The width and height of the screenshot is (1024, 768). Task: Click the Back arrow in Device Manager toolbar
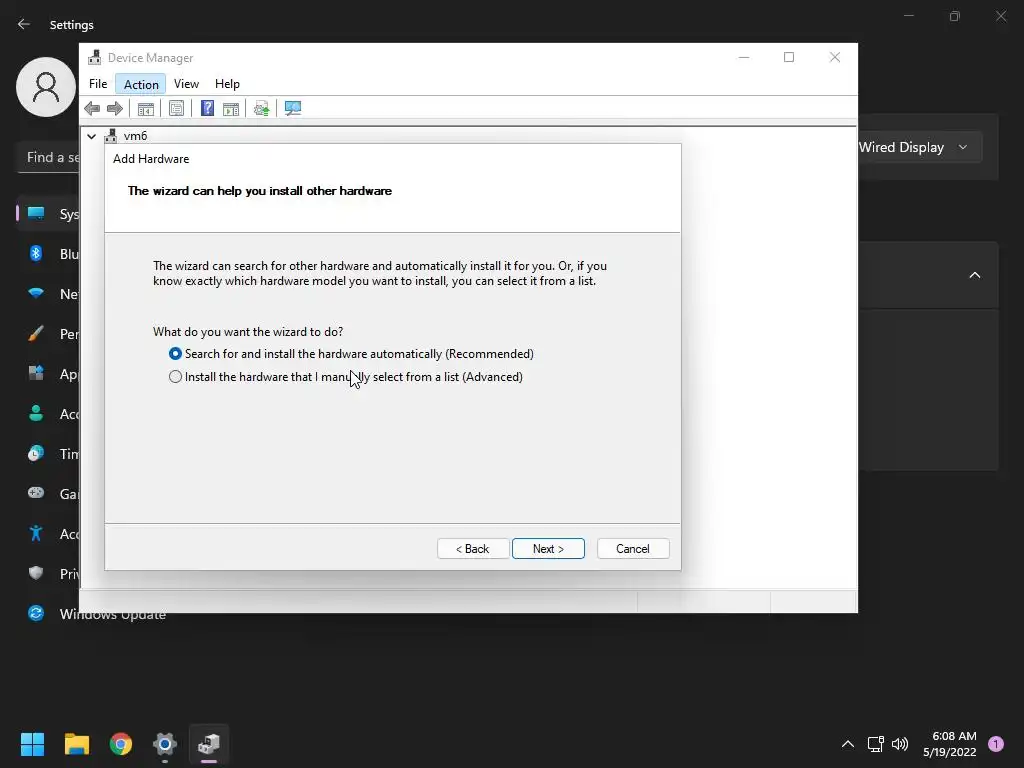point(92,108)
